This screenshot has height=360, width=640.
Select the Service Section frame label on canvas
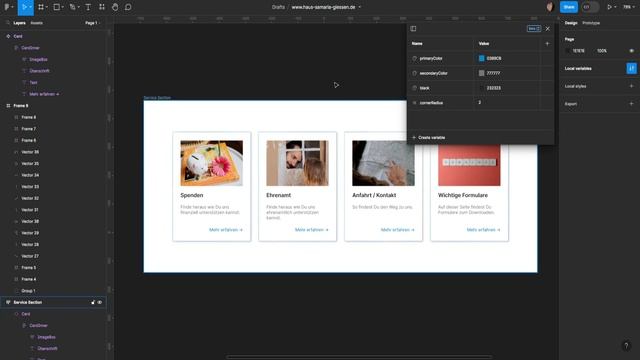click(x=157, y=98)
